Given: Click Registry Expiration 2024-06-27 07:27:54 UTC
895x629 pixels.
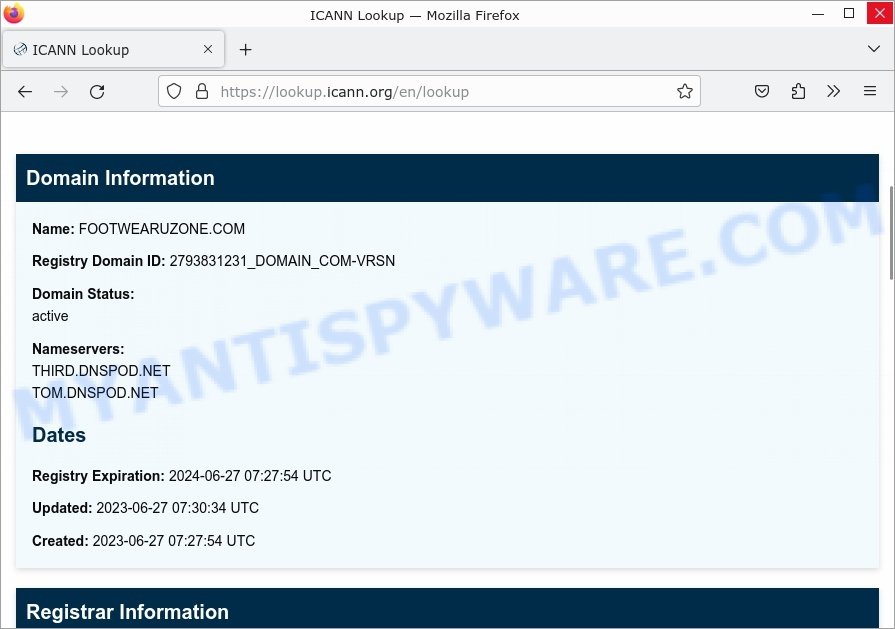Looking at the screenshot, I should [x=250, y=476].
